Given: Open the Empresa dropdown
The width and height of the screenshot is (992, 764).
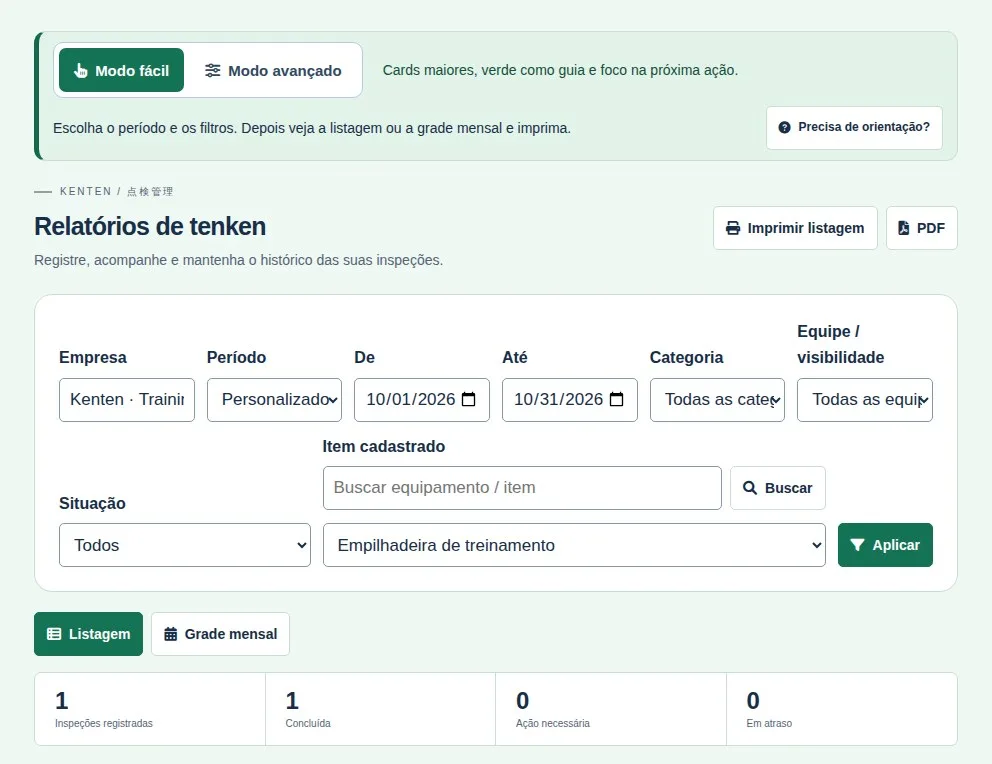Looking at the screenshot, I should coord(127,400).
